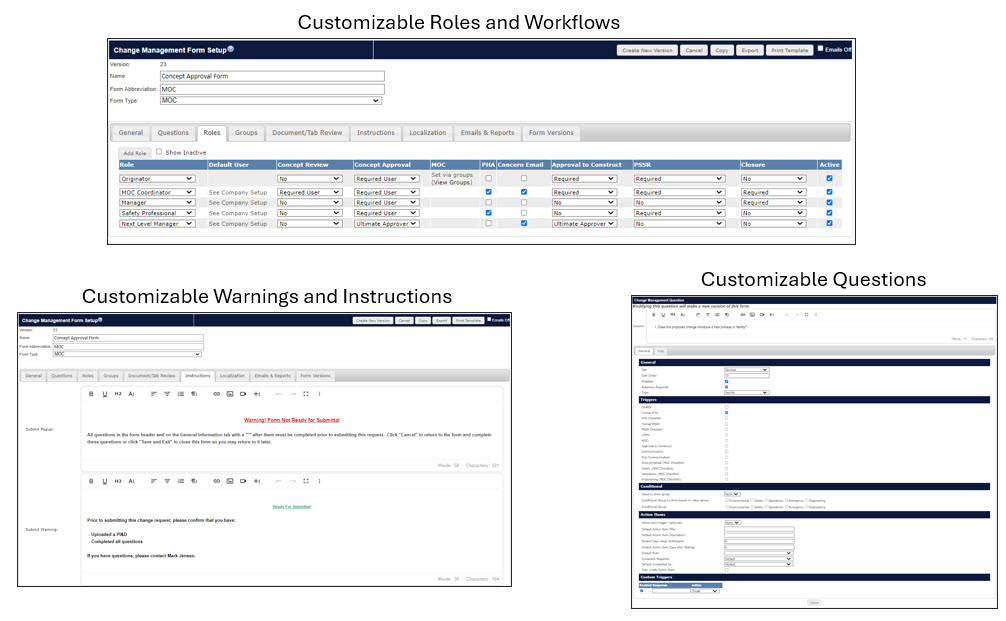Image resolution: width=1006 pixels, height=621 pixels.
Task: Toggle Bold in the Submit Popup editor
Action: tap(91, 394)
